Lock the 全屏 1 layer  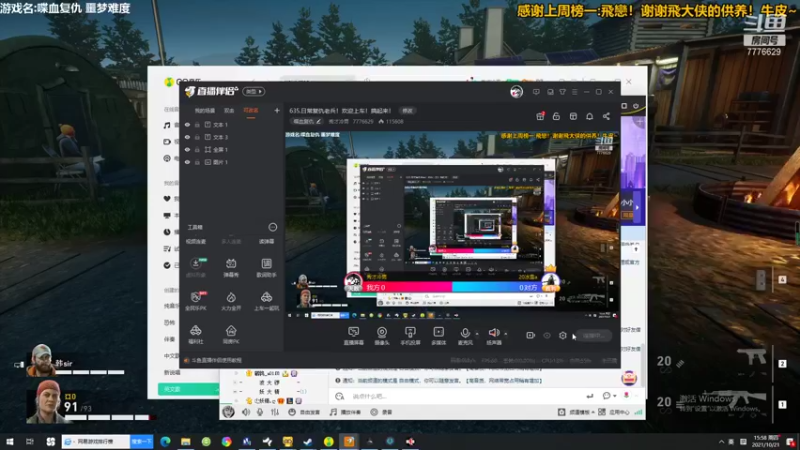pos(197,149)
